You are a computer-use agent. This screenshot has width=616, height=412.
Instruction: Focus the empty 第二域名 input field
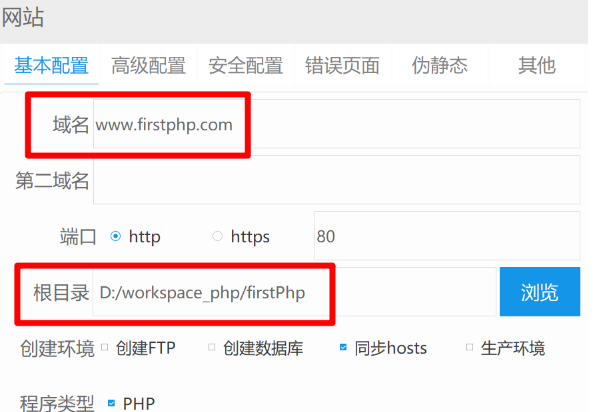(336, 180)
